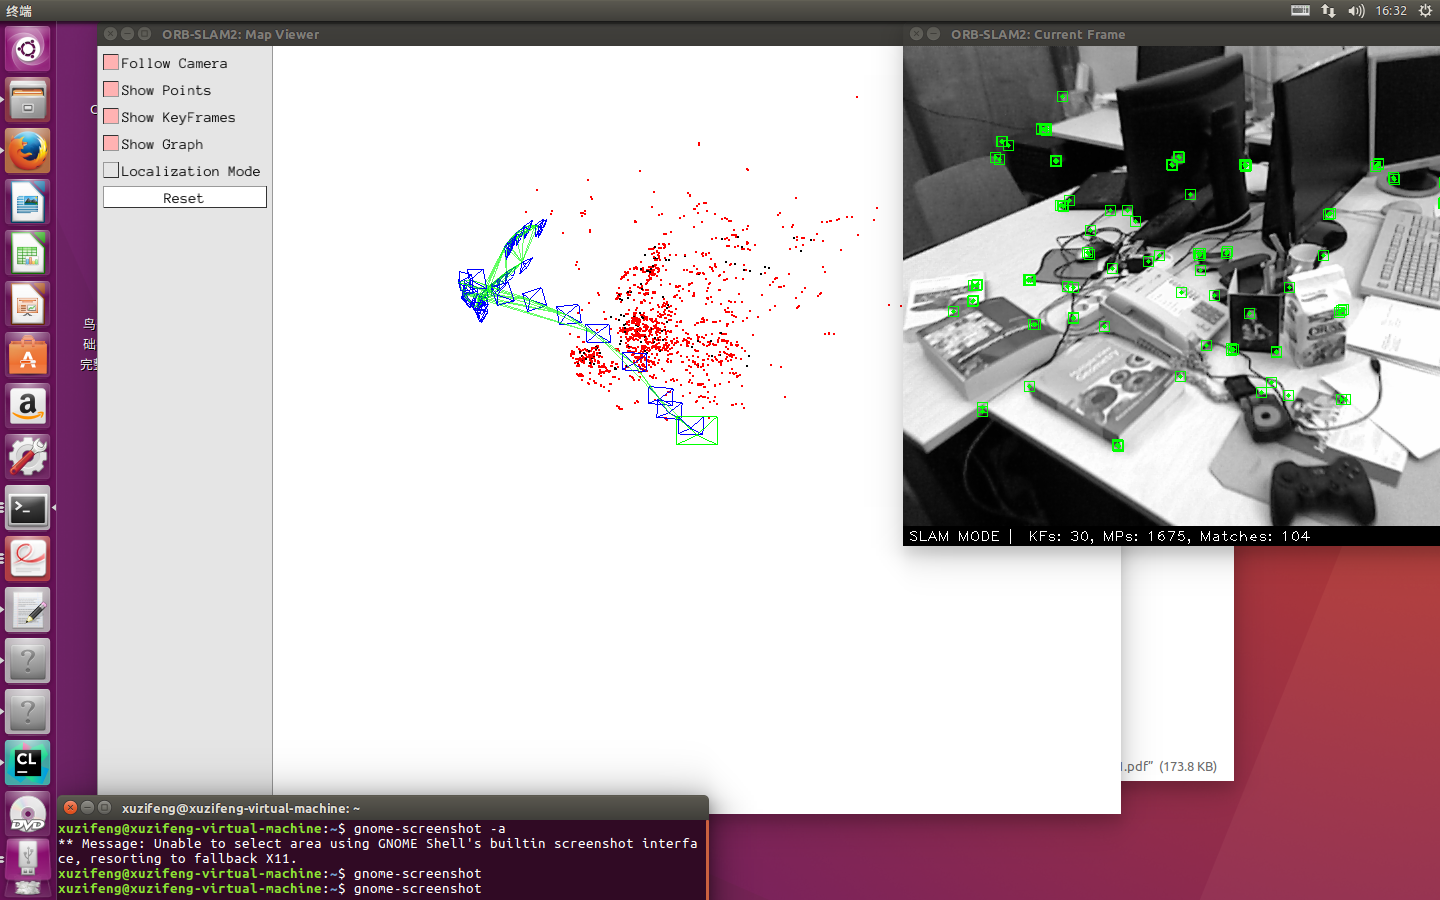Click the network indicator arrows
This screenshot has width=1440, height=900.
[x=1327, y=10]
